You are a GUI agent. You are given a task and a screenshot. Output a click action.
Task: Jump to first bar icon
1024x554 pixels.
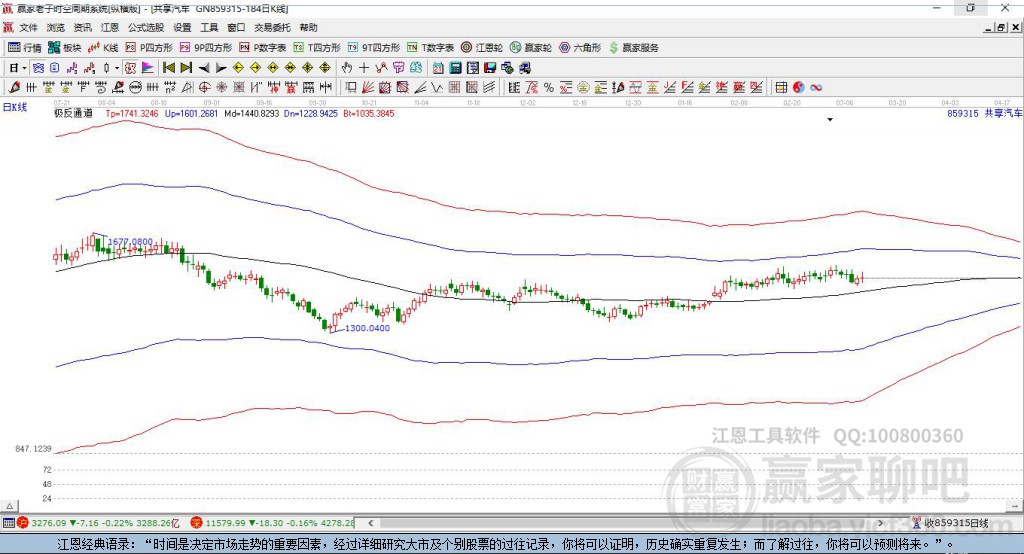coord(168,68)
